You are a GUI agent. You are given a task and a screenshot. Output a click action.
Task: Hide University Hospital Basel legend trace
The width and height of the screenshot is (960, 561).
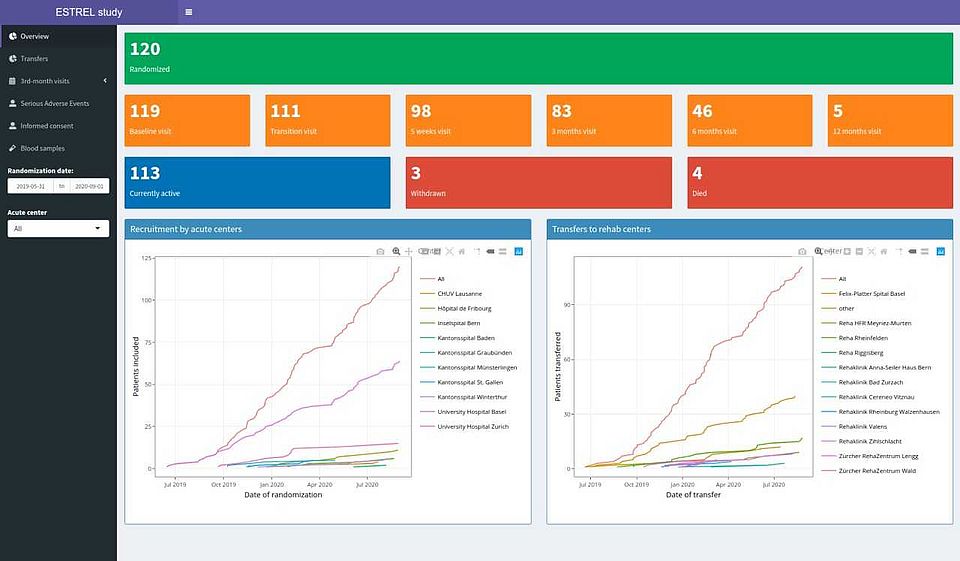click(472, 412)
